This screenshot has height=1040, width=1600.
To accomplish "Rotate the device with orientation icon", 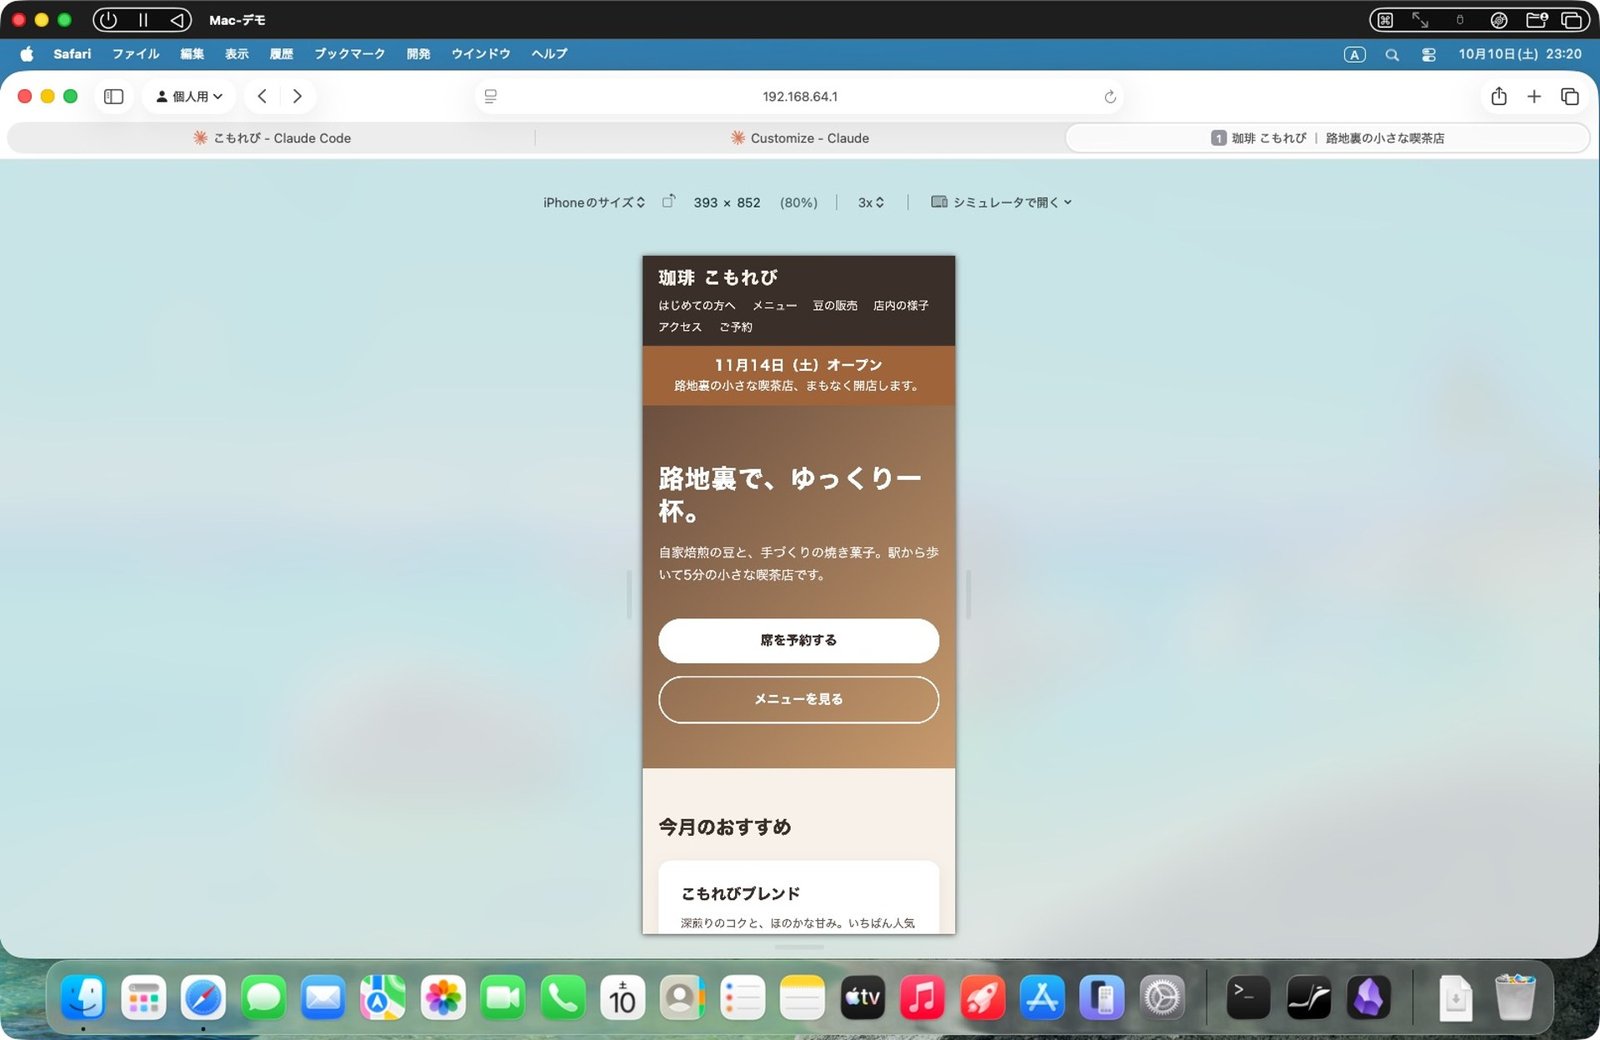I will click(669, 202).
